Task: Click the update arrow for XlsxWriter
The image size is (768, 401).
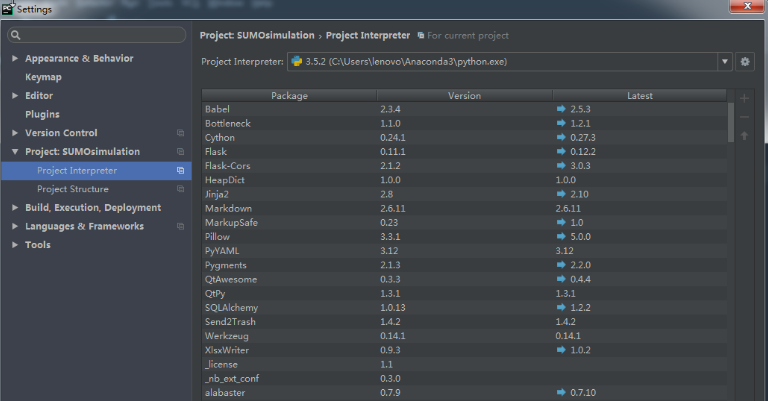Action: (x=561, y=350)
